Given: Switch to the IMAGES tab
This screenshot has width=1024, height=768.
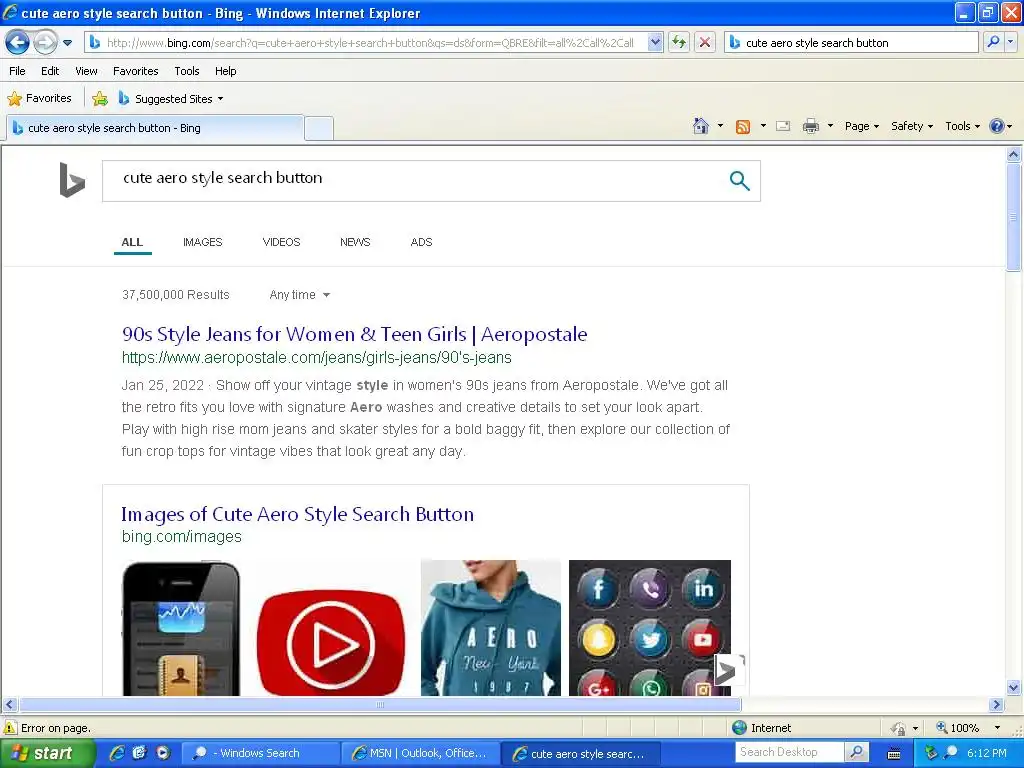Looking at the screenshot, I should [202, 242].
